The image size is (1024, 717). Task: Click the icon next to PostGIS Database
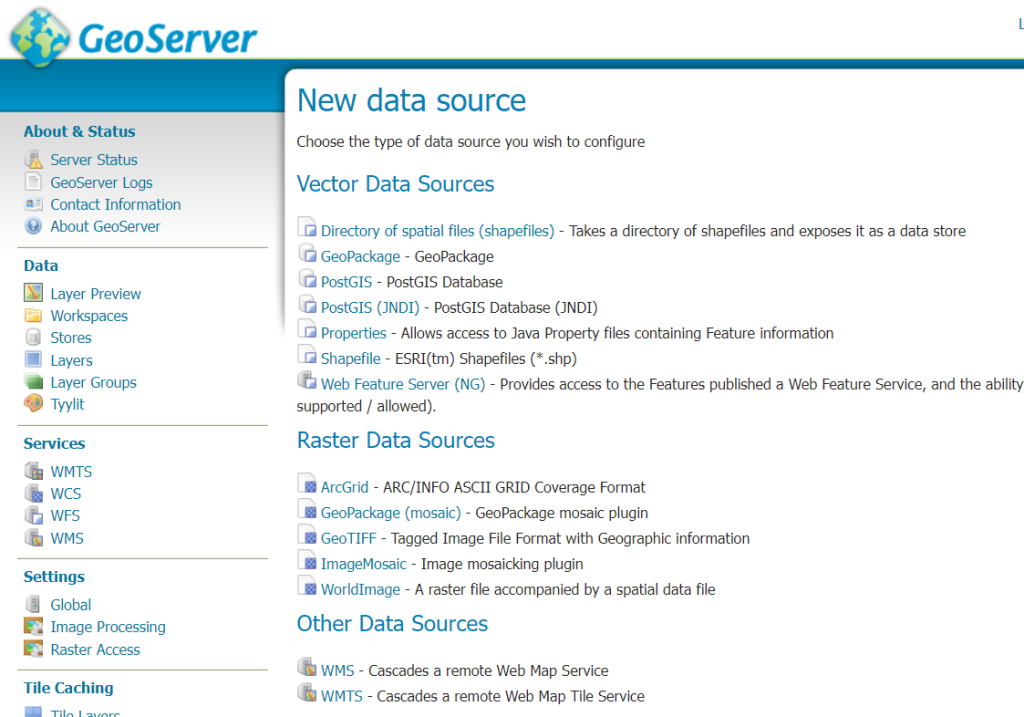click(x=307, y=278)
